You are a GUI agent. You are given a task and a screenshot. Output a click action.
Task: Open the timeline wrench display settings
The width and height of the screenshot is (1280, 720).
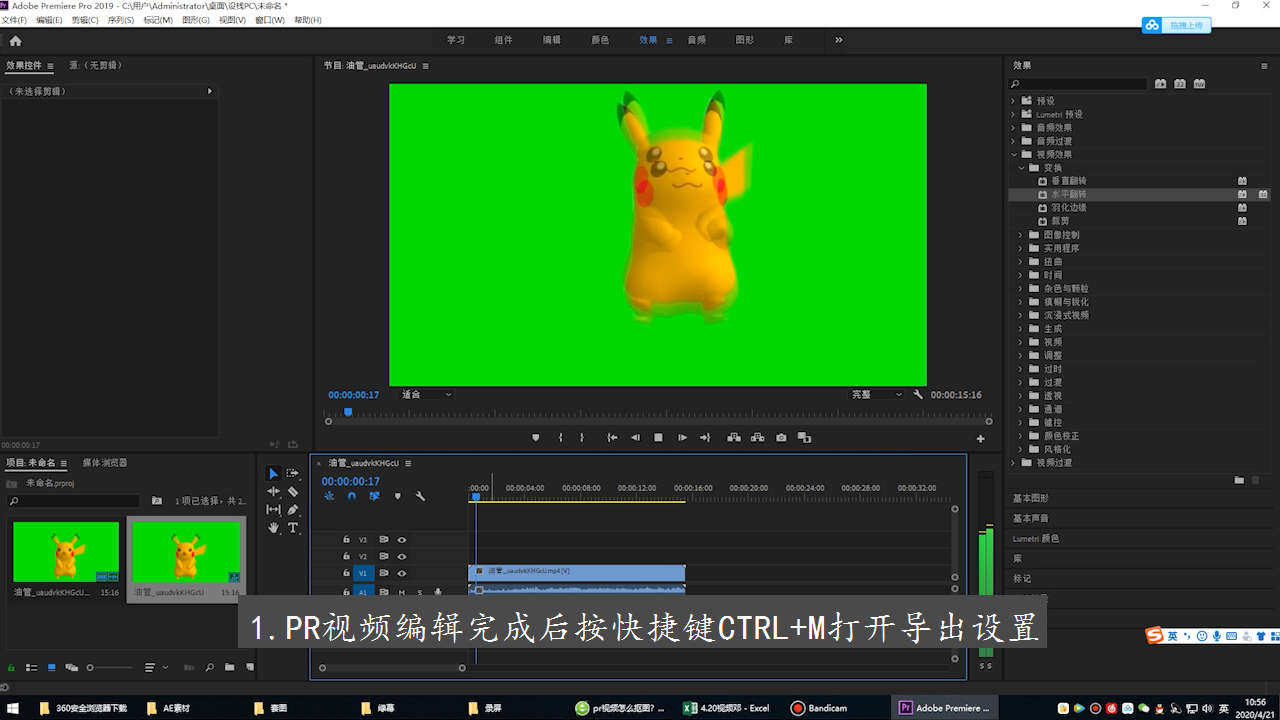pos(420,496)
